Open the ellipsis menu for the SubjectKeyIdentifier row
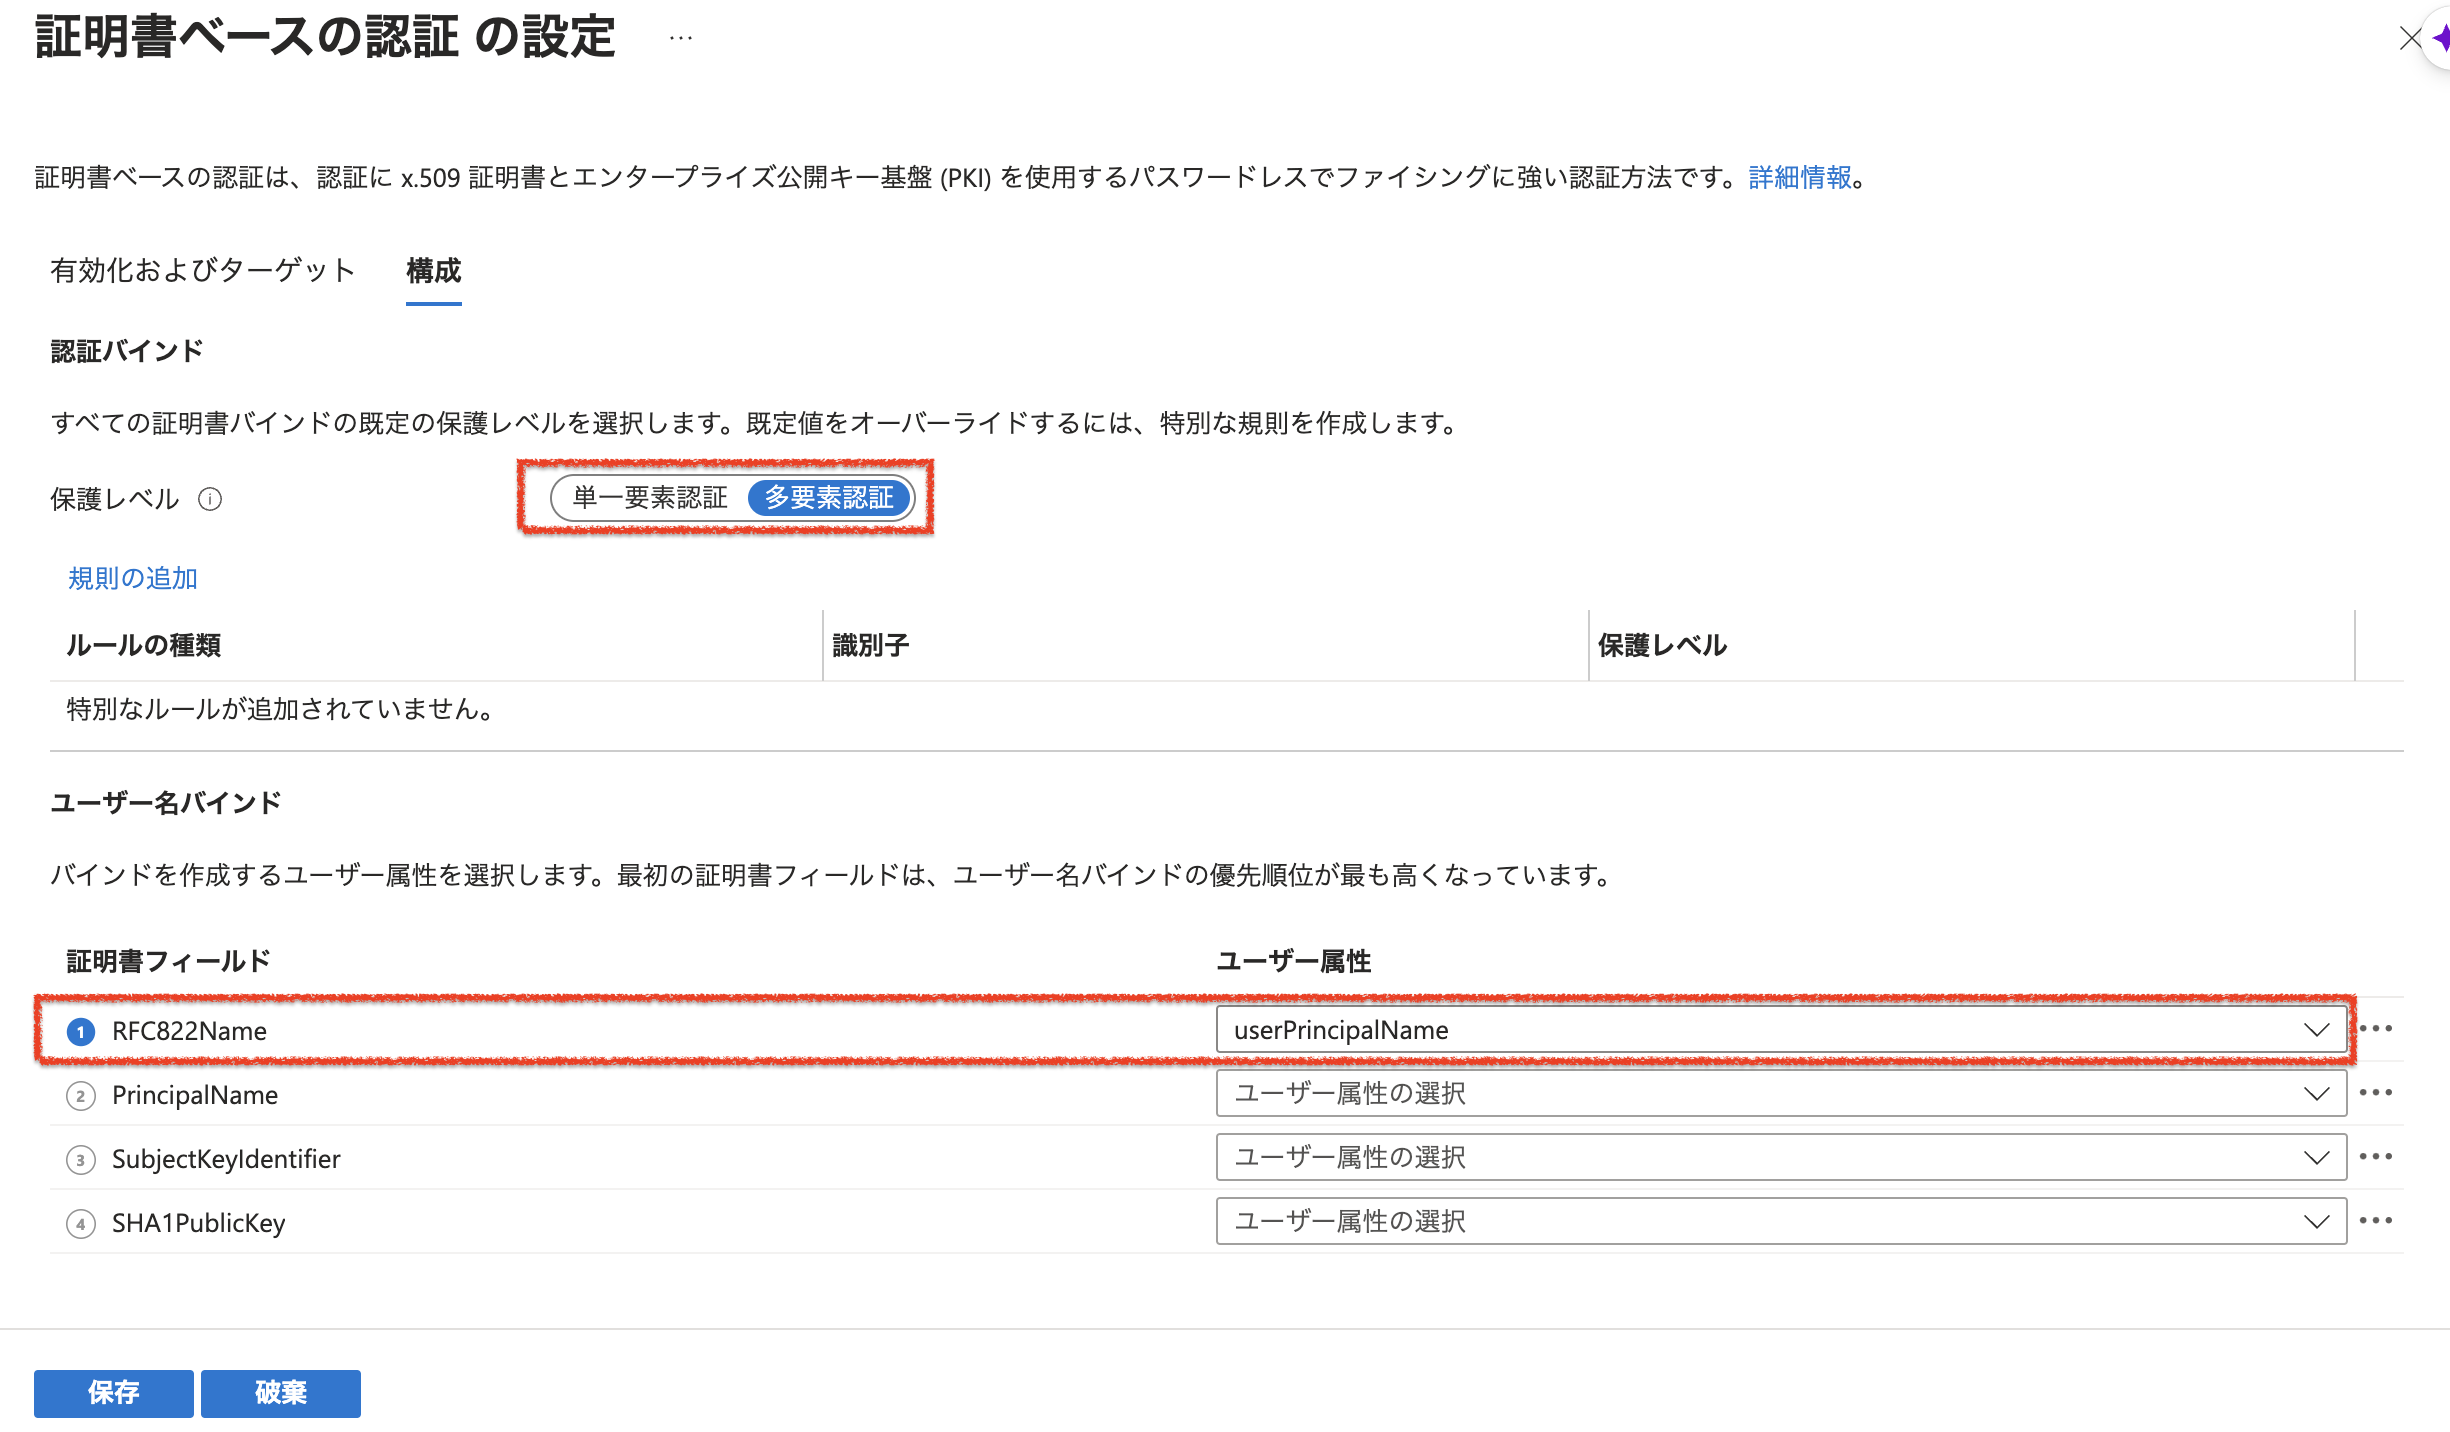2450x1432 pixels. click(2375, 1157)
